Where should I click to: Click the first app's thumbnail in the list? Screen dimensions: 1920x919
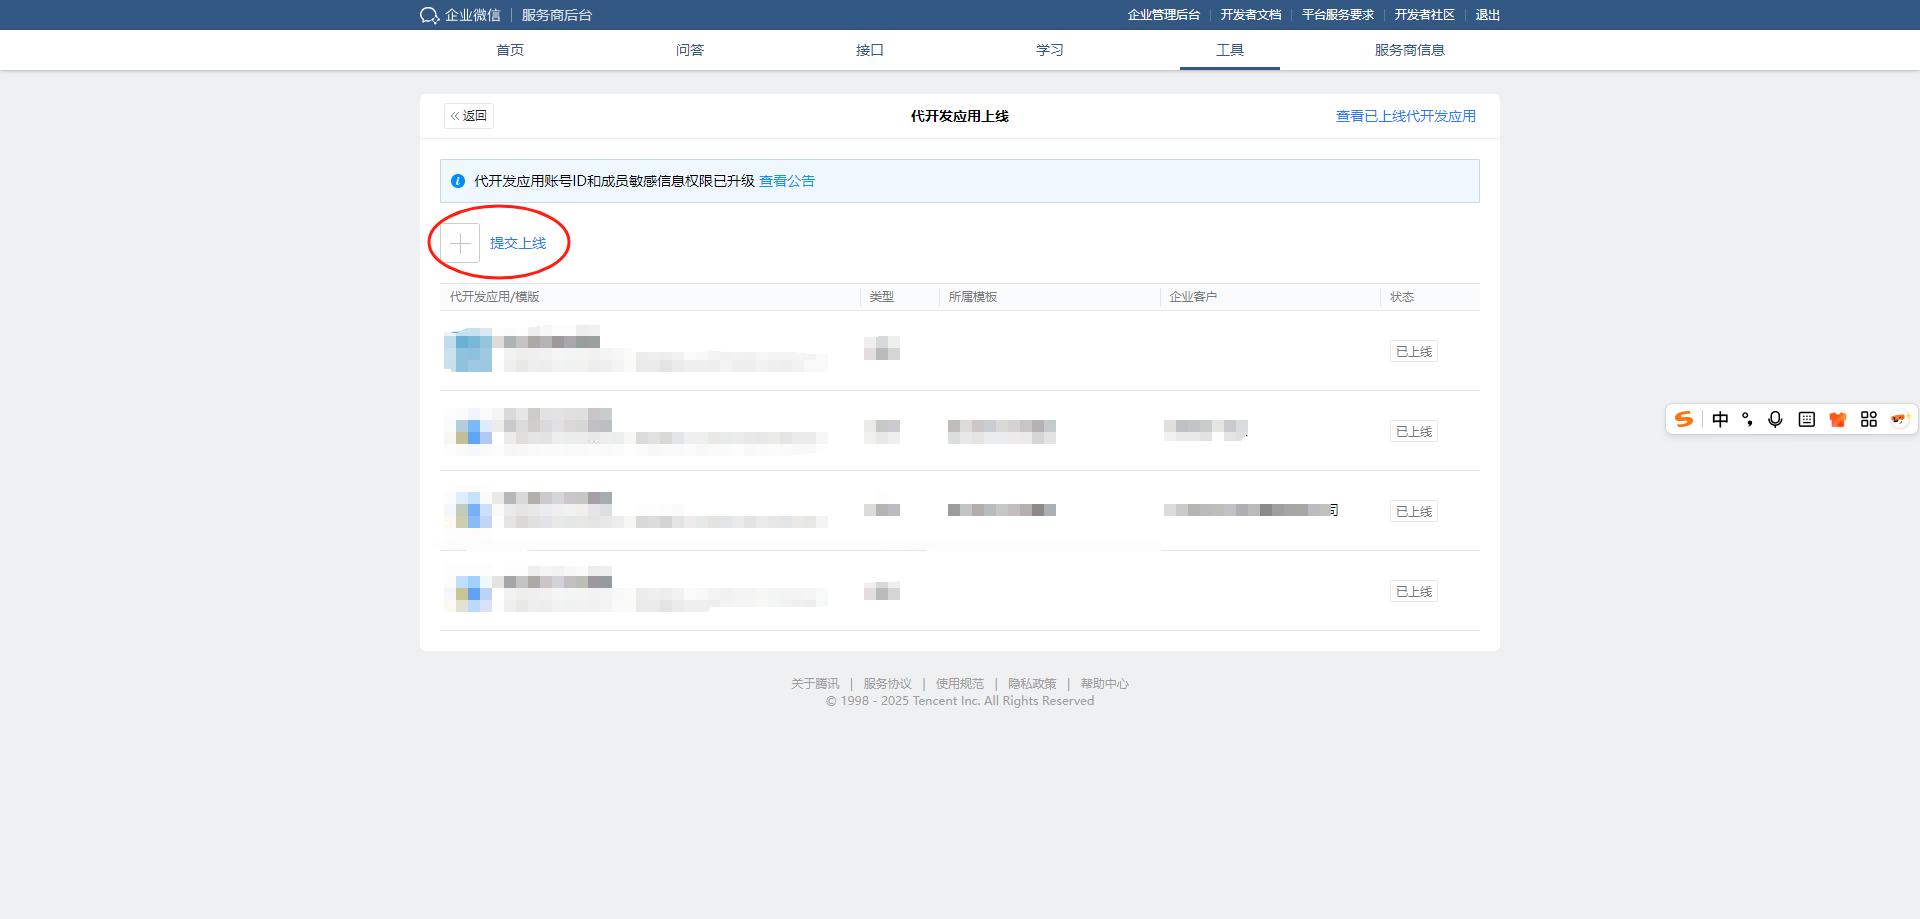pyautogui.click(x=468, y=351)
